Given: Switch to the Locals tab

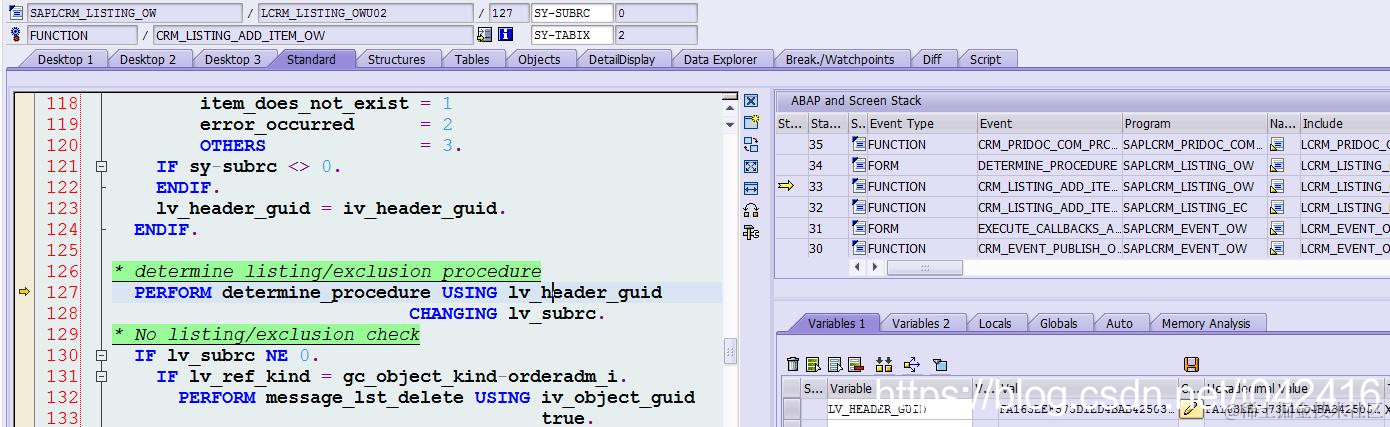Looking at the screenshot, I should (995, 323).
